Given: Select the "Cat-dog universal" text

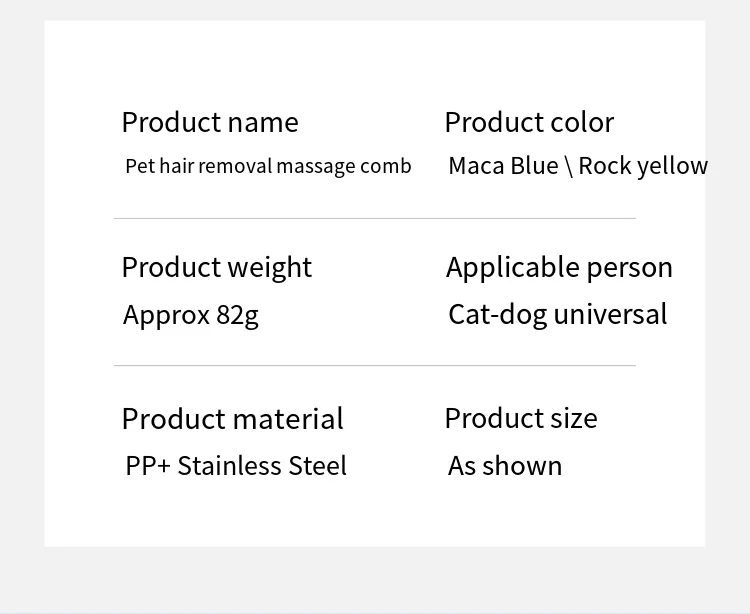Looking at the screenshot, I should [557, 314].
